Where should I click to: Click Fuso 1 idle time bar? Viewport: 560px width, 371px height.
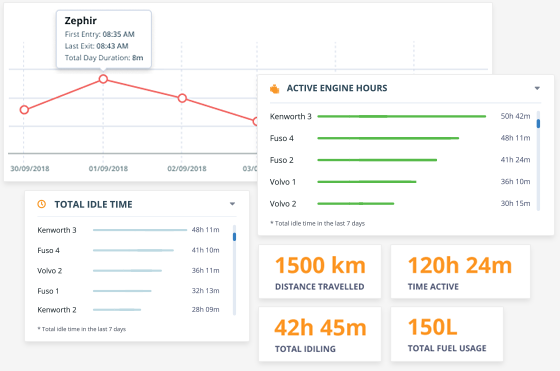[122, 291]
